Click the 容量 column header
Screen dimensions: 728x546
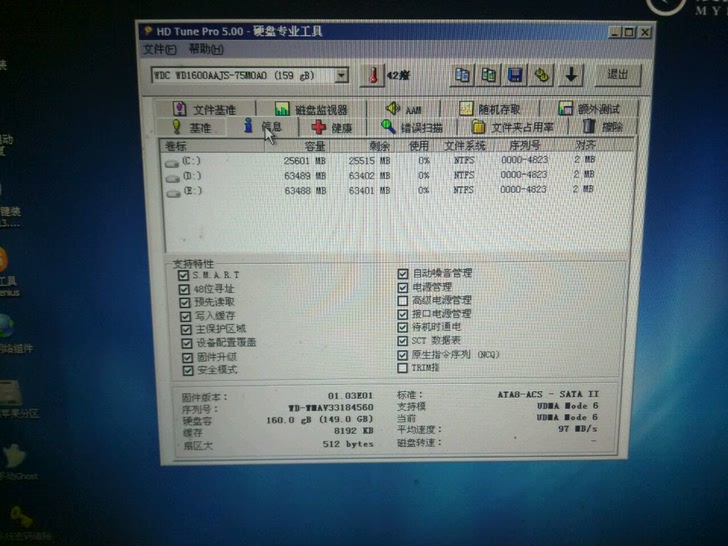click(x=297, y=146)
